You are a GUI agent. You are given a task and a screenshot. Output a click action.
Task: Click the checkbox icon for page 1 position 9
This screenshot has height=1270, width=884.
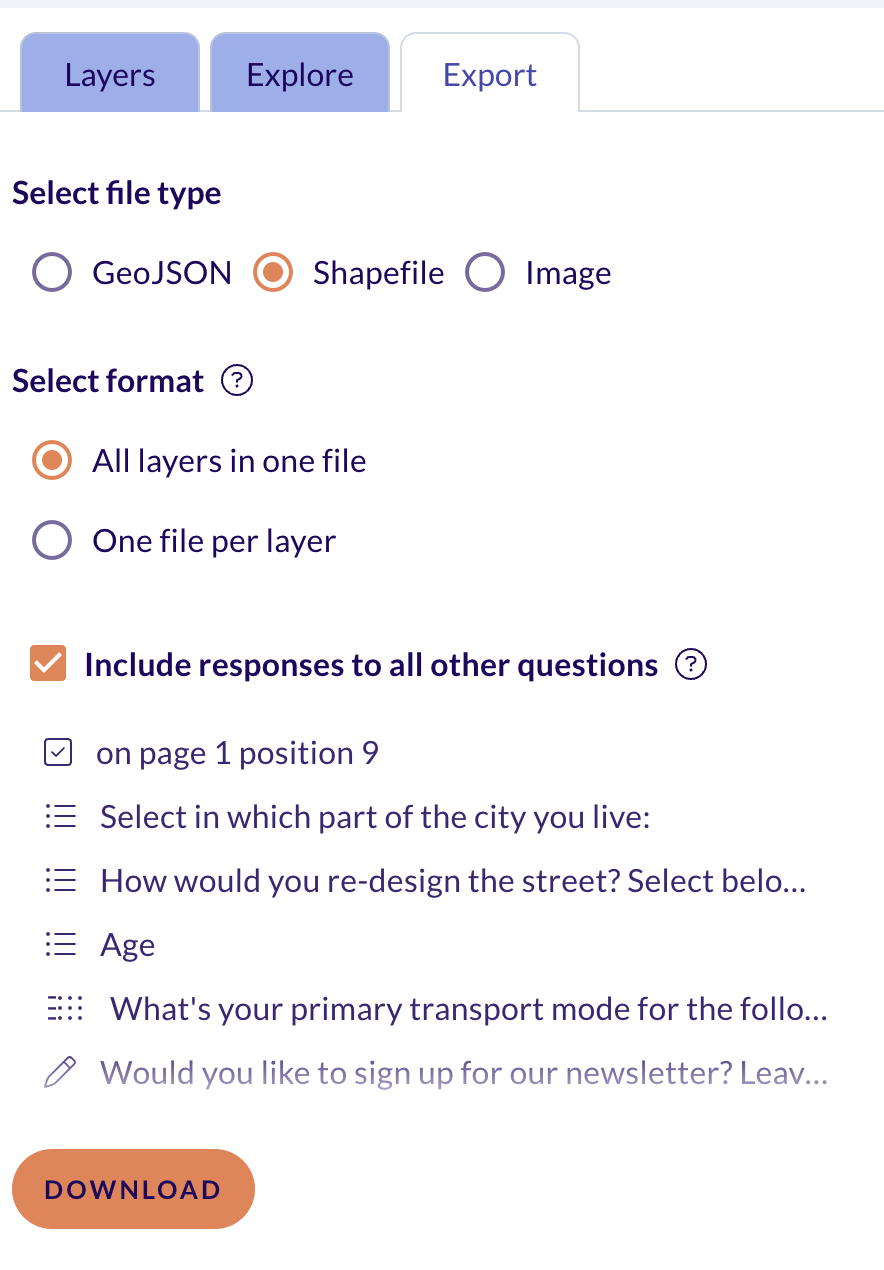click(x=59, y=753)
